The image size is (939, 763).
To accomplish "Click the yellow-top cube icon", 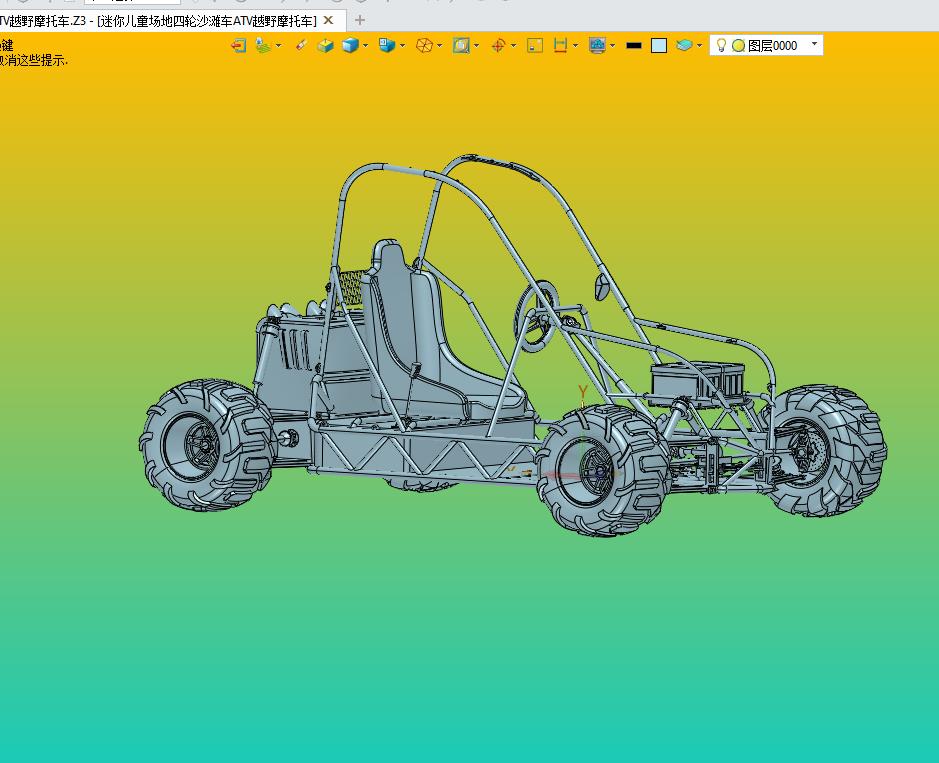I will click(325, 46).
